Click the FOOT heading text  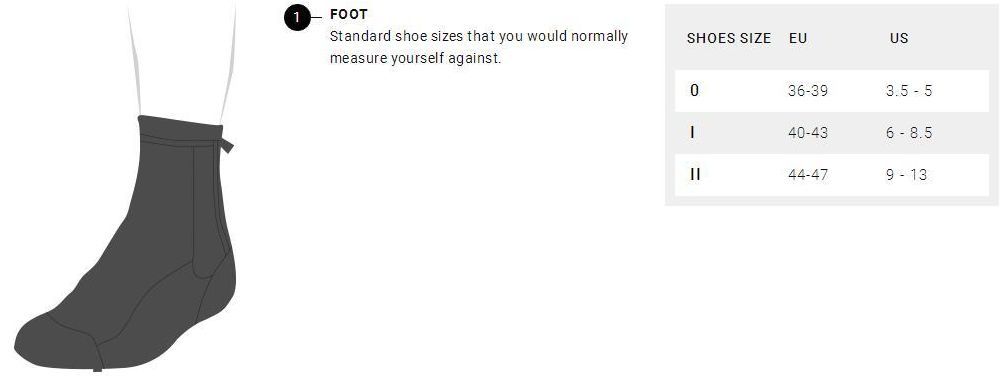click(x=349, y=14)
